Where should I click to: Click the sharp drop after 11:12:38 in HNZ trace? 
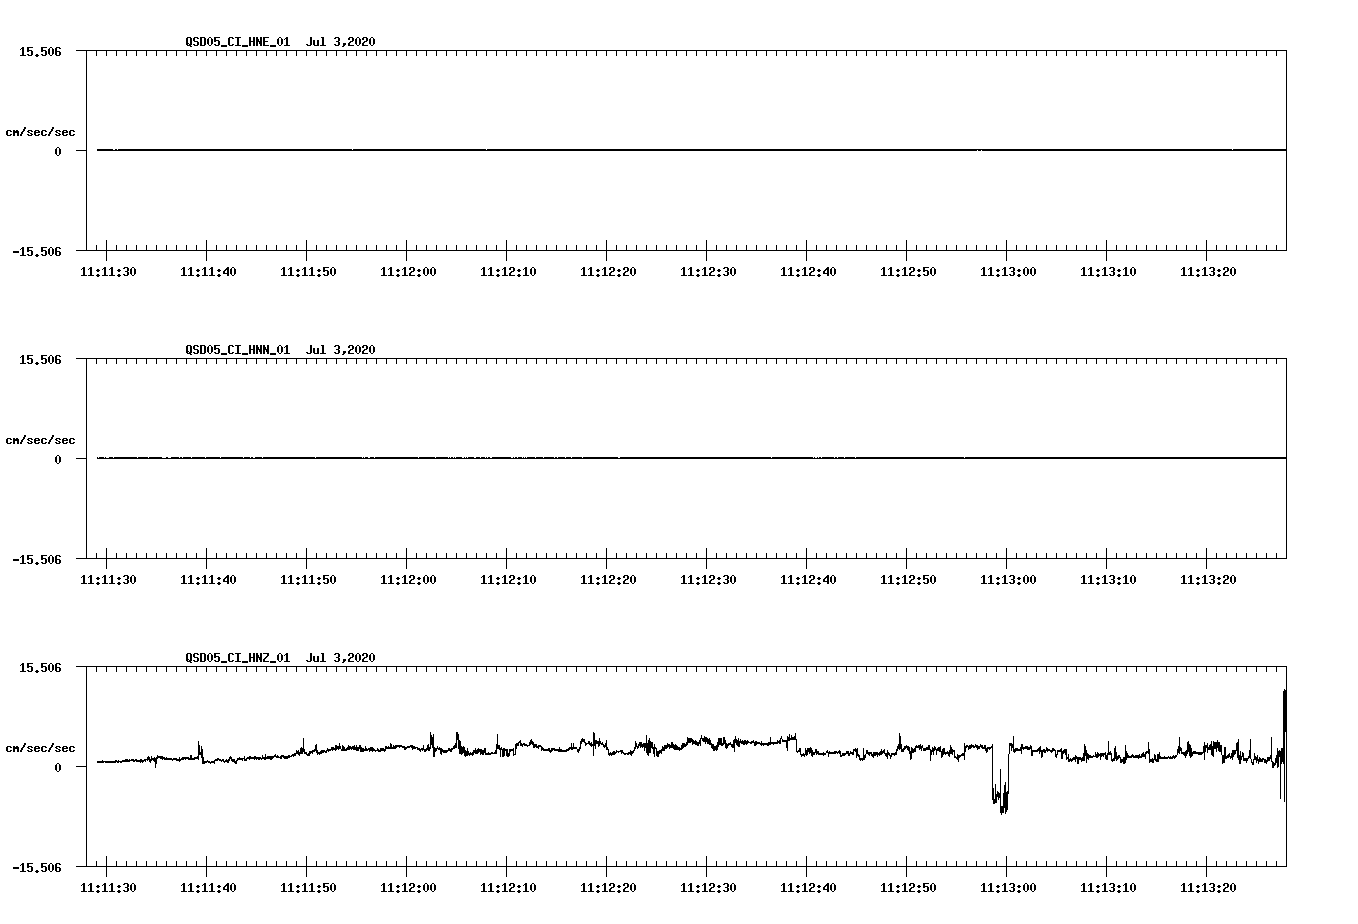tap(797, 745)
